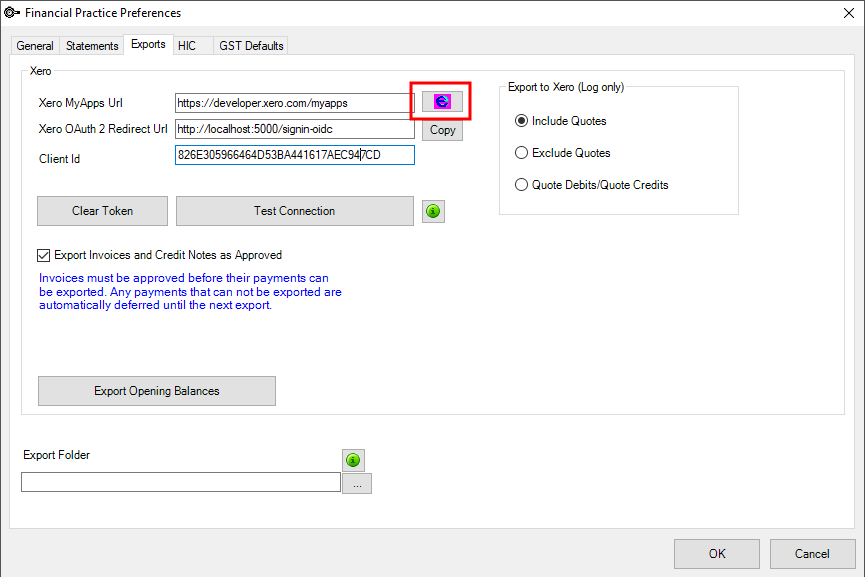Click the 'Xero OAuth 2 Redirect Url' label
The image size is (865, 577).
point(103,129)
